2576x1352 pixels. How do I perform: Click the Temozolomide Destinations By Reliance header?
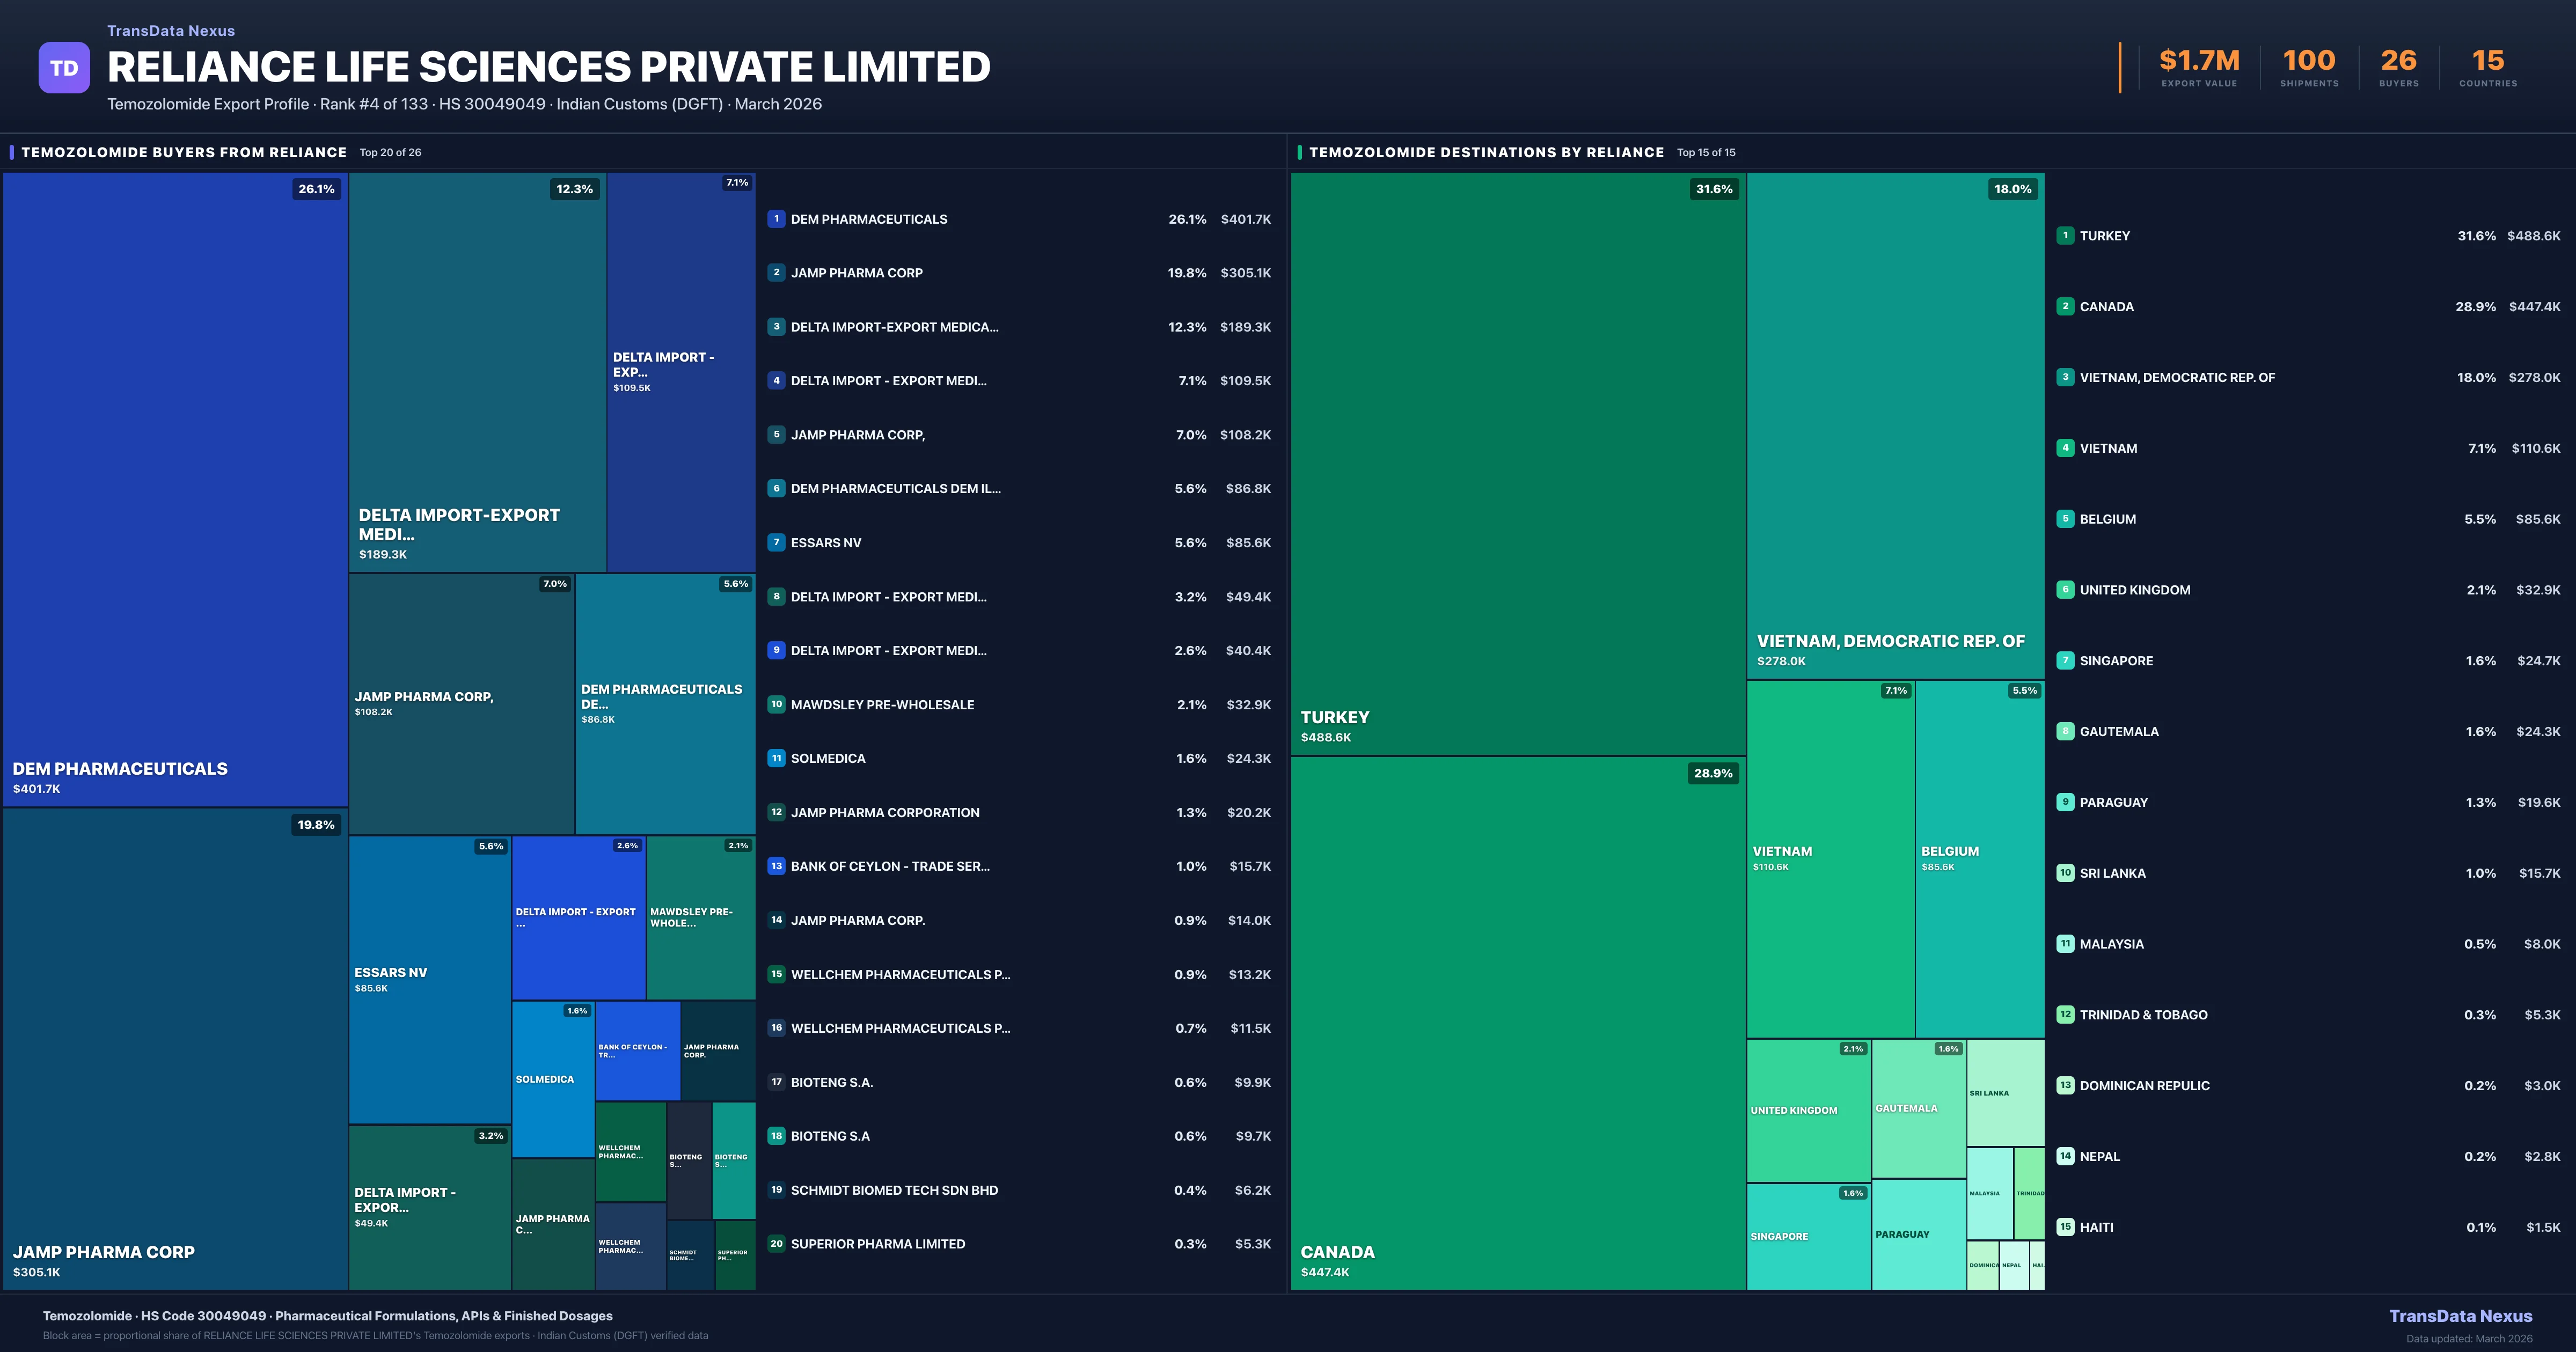click(x=1486, y=152)
